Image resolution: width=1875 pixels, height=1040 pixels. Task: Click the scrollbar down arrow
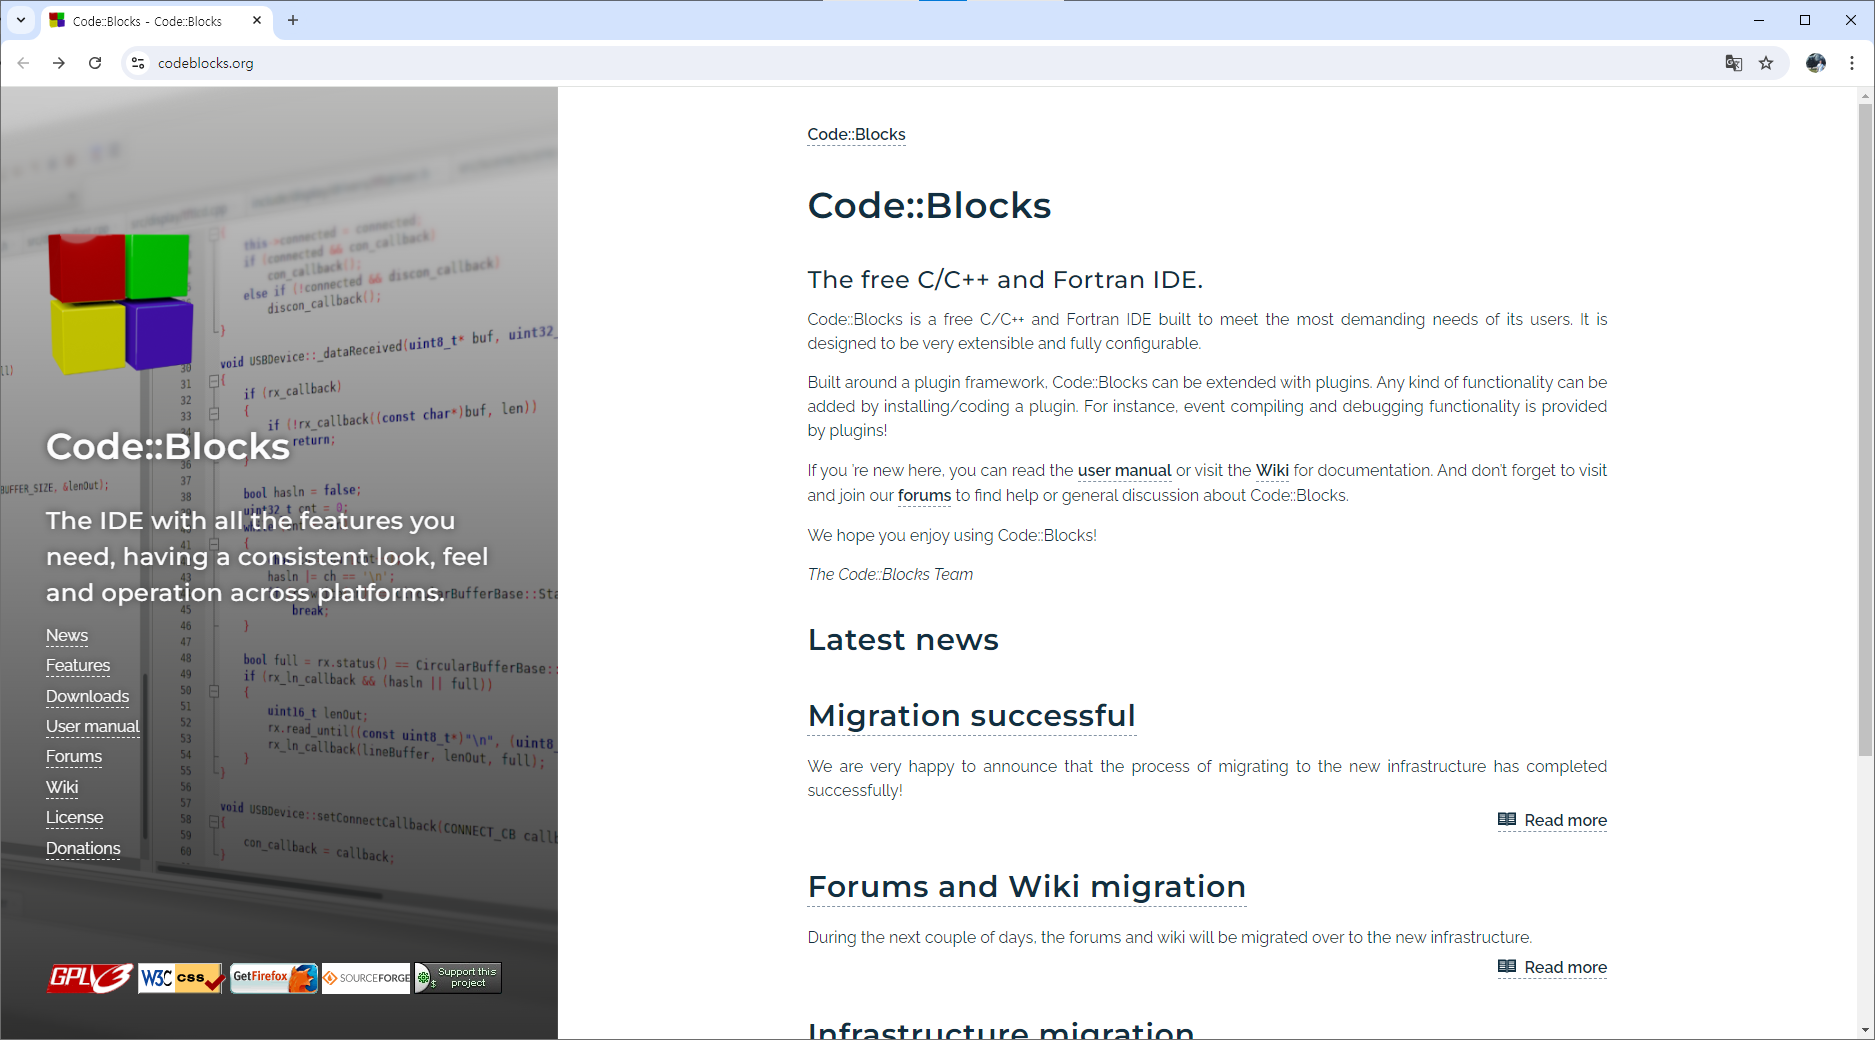1866,1030
